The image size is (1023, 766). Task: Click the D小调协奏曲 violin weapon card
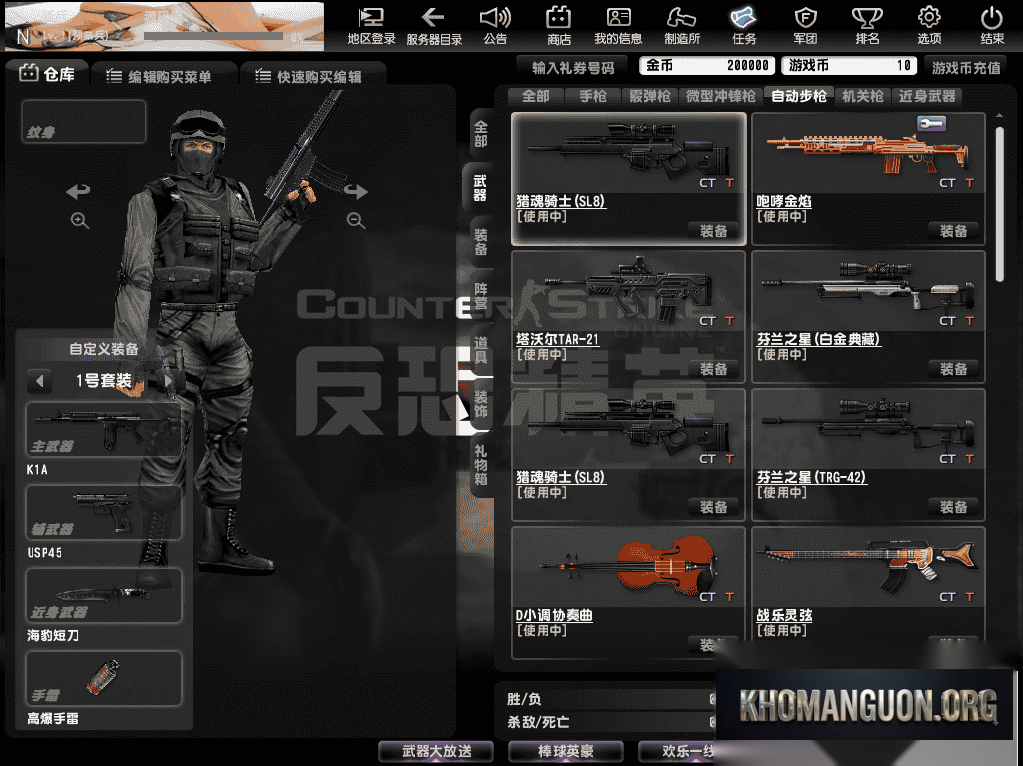point(628,592)
